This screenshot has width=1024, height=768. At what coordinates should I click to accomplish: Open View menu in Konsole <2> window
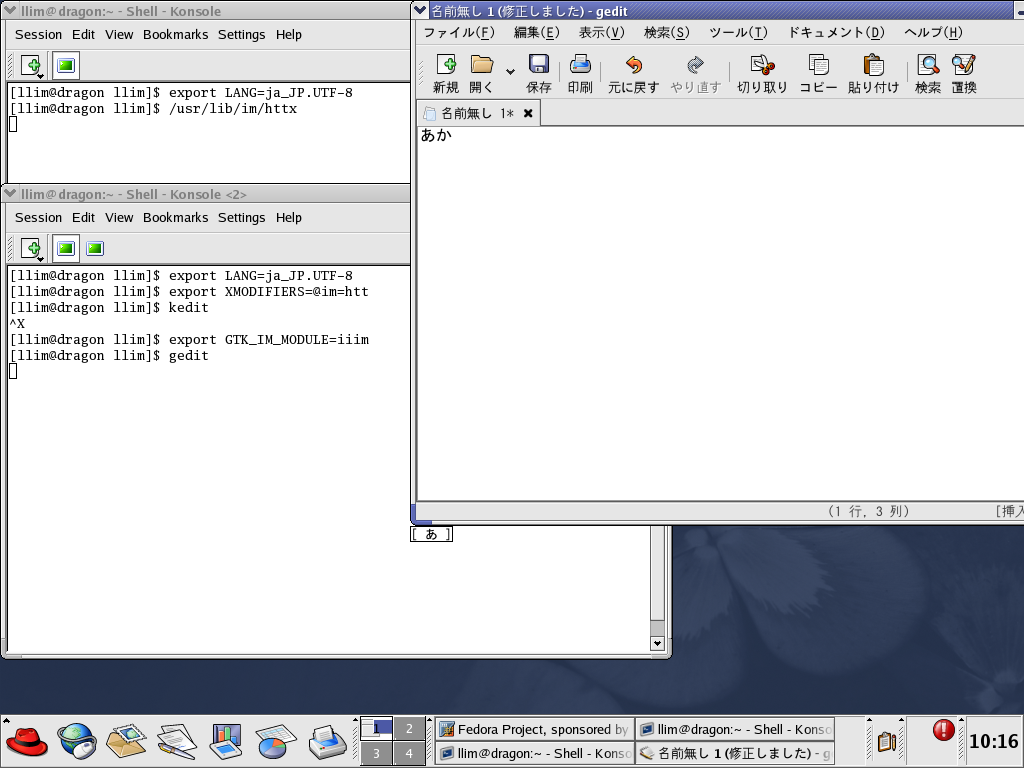click(x=119, y=217)
